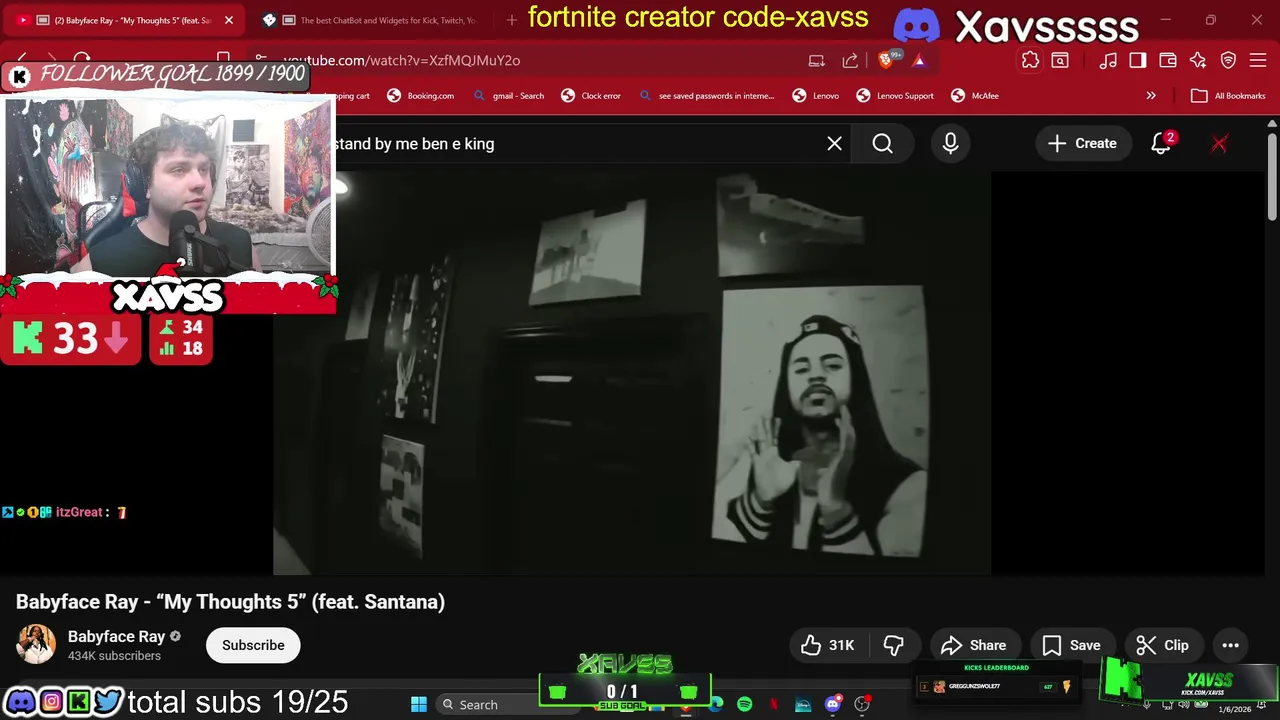Screen dimensions: 1280x720
Task: Open the Brave Wallet icon
Action: coord(1167,60)
